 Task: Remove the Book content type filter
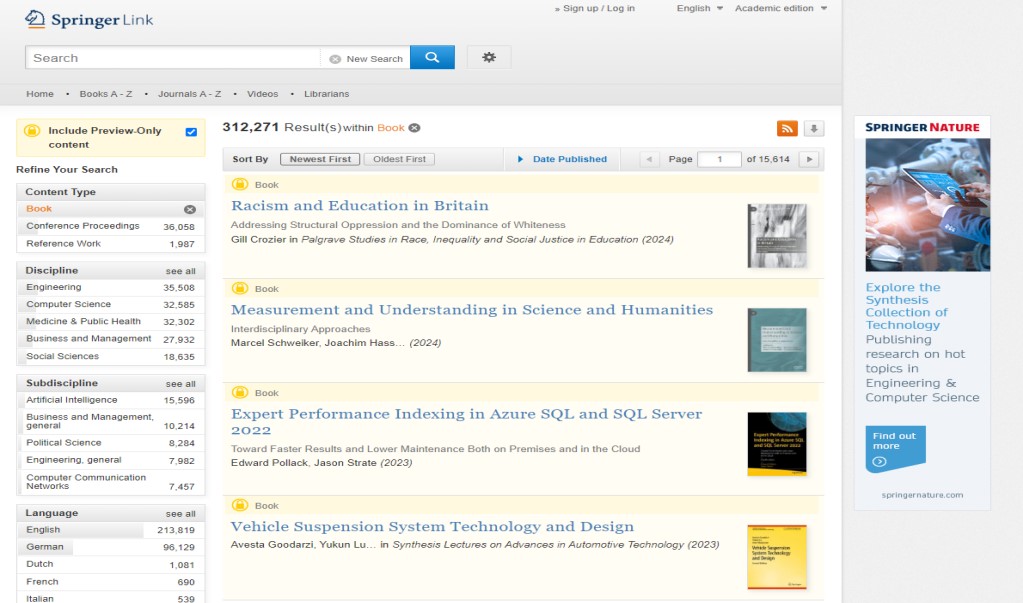tap(189, 209)
